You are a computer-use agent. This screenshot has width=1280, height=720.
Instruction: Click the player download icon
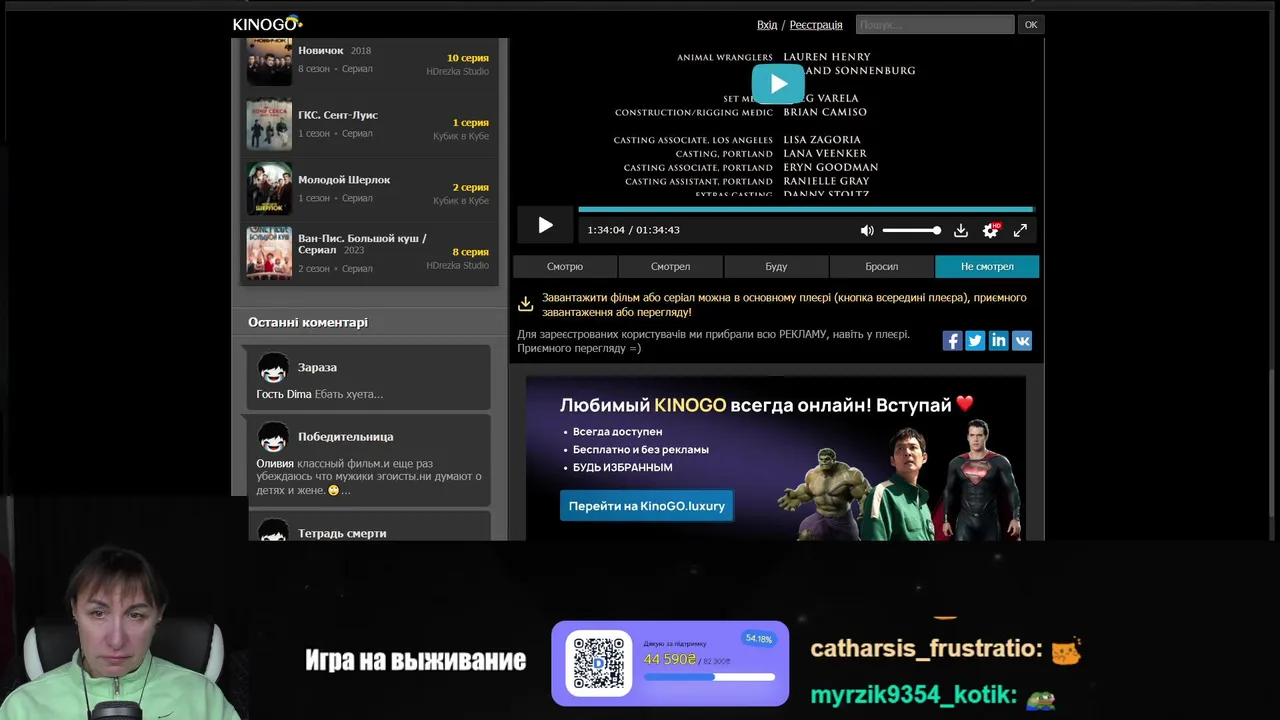click(x=960, y=230)
